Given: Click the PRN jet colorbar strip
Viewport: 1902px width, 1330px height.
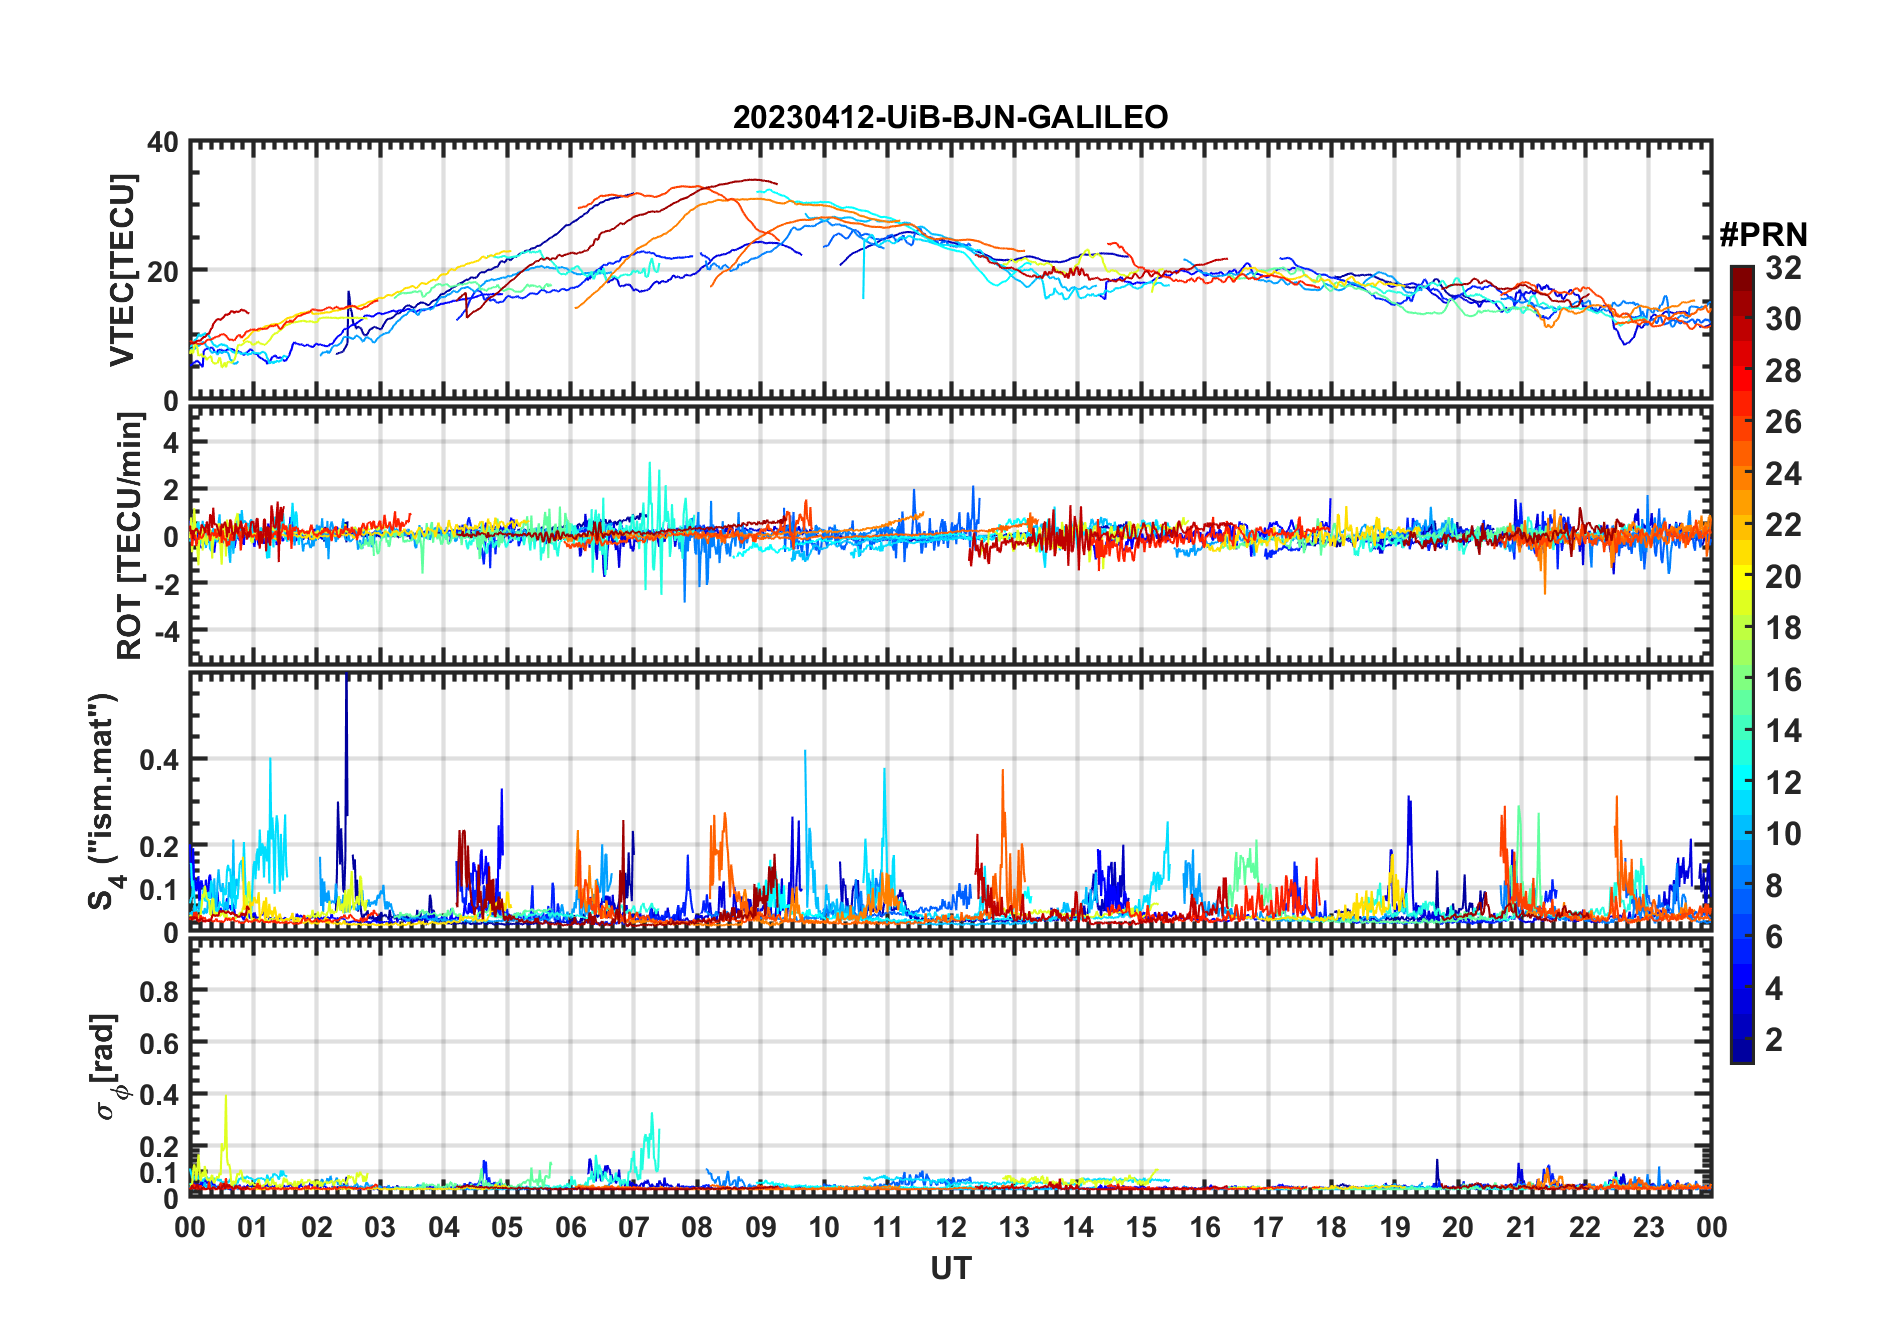Looking at the screenshot, I should coord(1742,664).
